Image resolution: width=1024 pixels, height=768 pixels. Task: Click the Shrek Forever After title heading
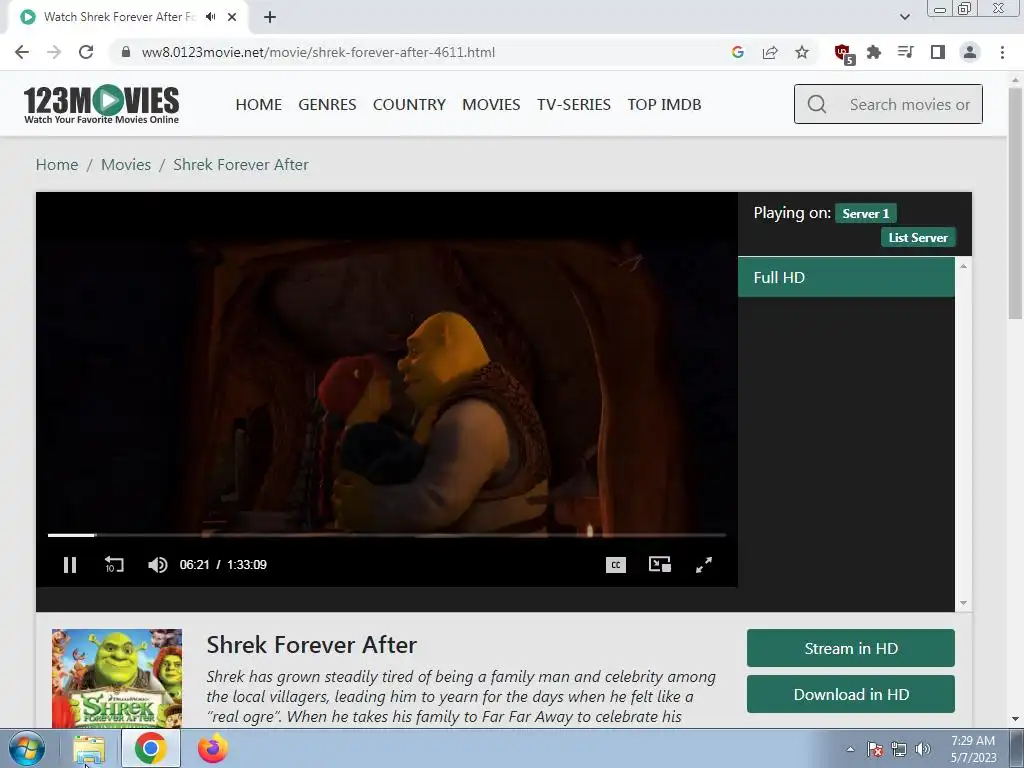coord(312,645)
